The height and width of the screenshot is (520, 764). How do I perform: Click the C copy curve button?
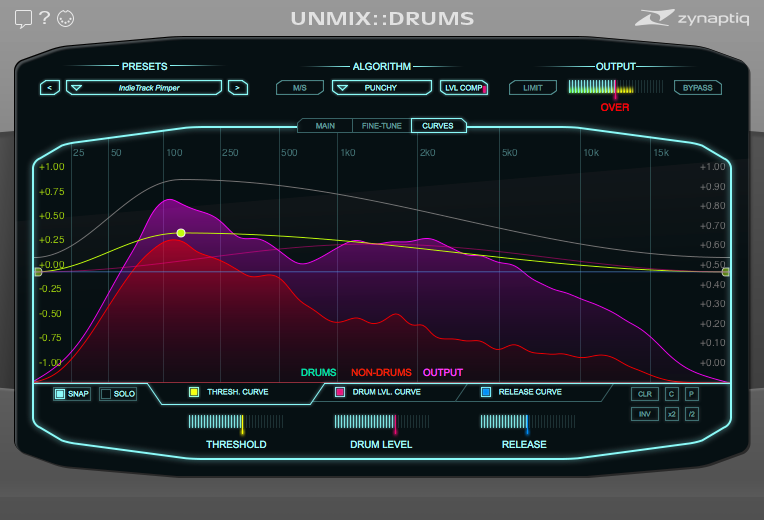672,394
